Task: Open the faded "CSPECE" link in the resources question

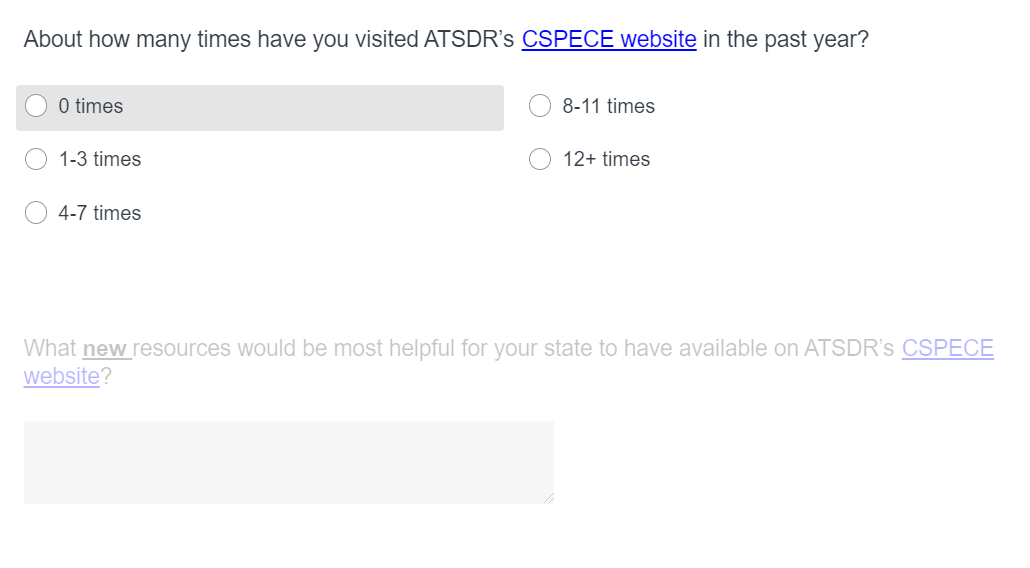Action: coord(947,348)
